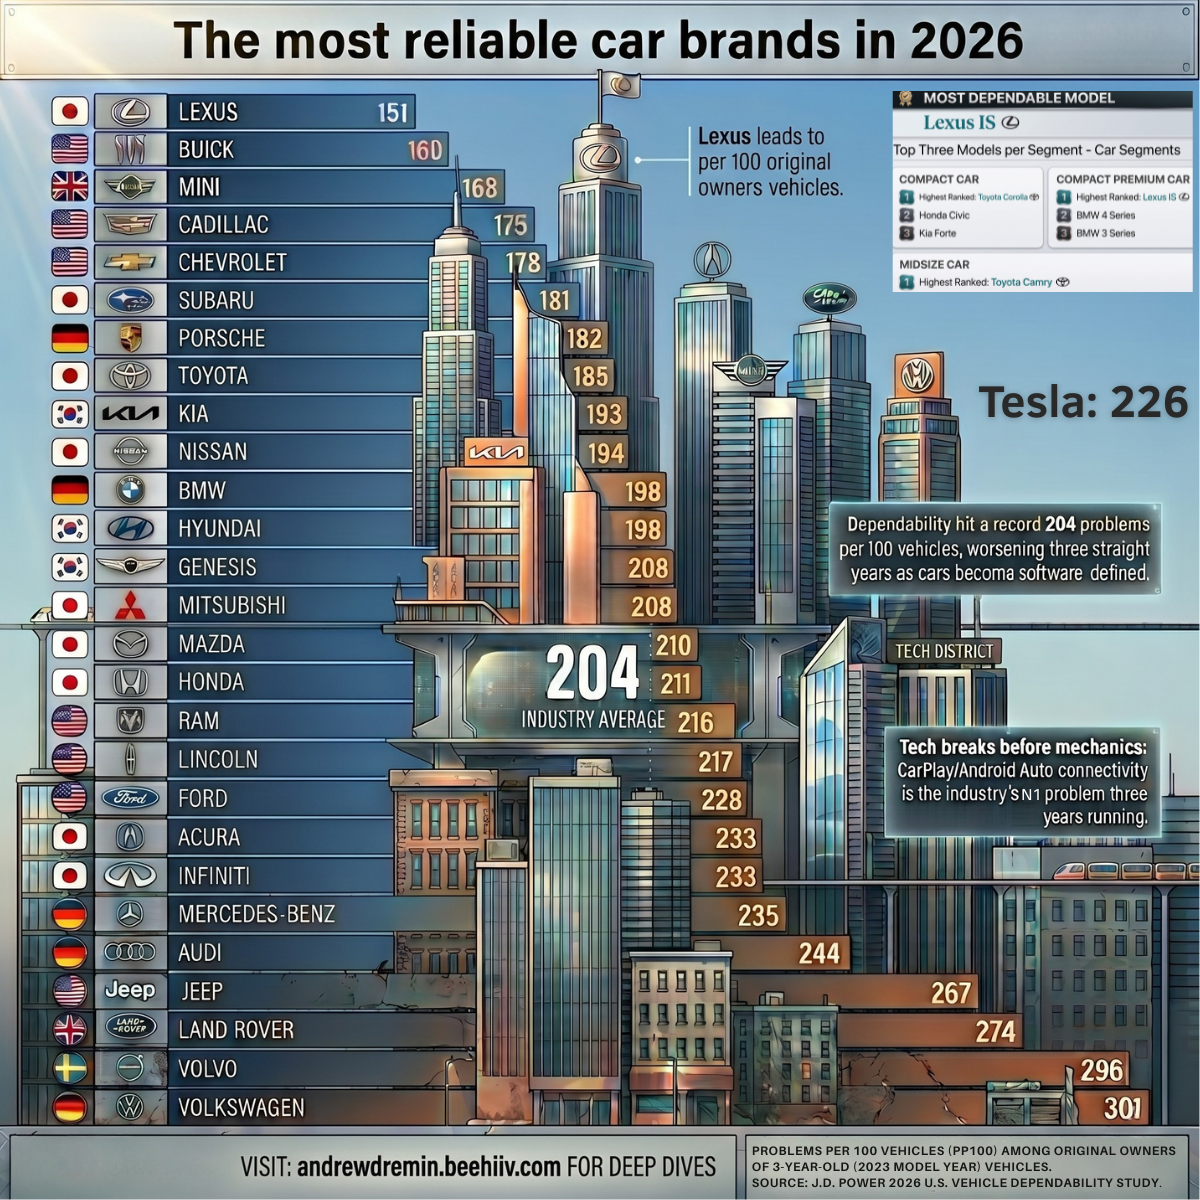1200x1200 pixels.
Task: Click the green Land Rover rooftop sign
Action: coord(830,300)
